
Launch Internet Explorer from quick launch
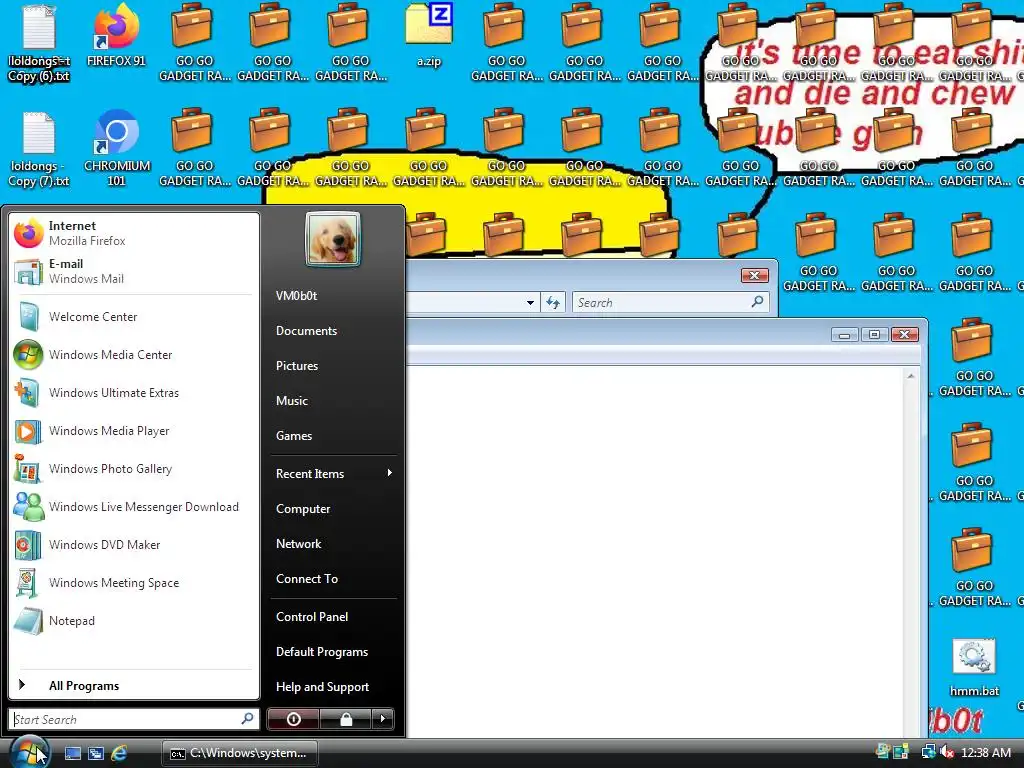(x=119, y=753)
